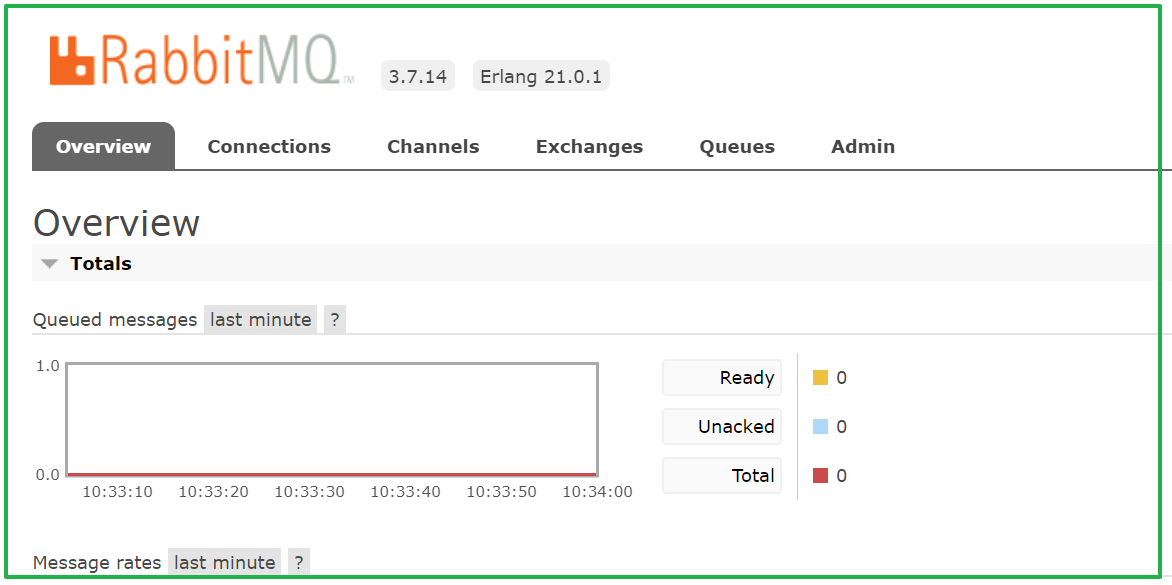1172x585 pixels.
Task: Click inside the Queued messages chart
Action: pyautogui.click(x=332, y=419)
